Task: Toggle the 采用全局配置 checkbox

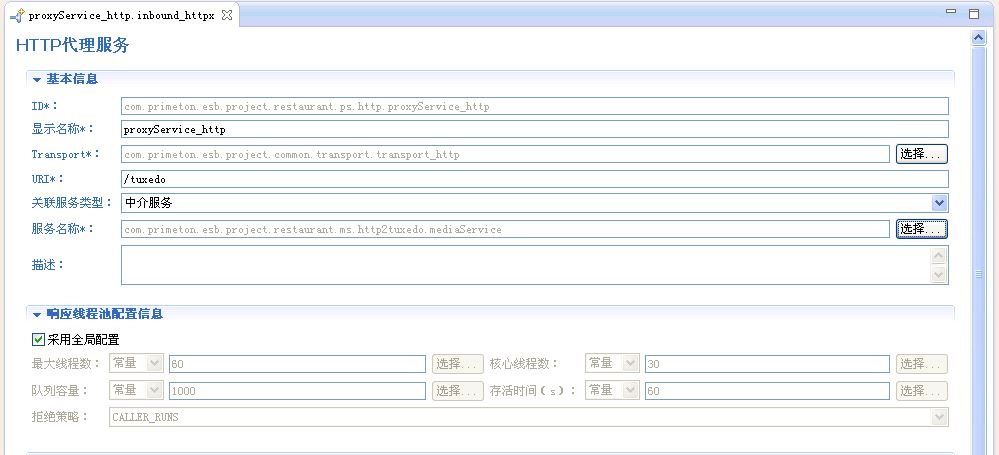Action: click(x=39, y=340)
